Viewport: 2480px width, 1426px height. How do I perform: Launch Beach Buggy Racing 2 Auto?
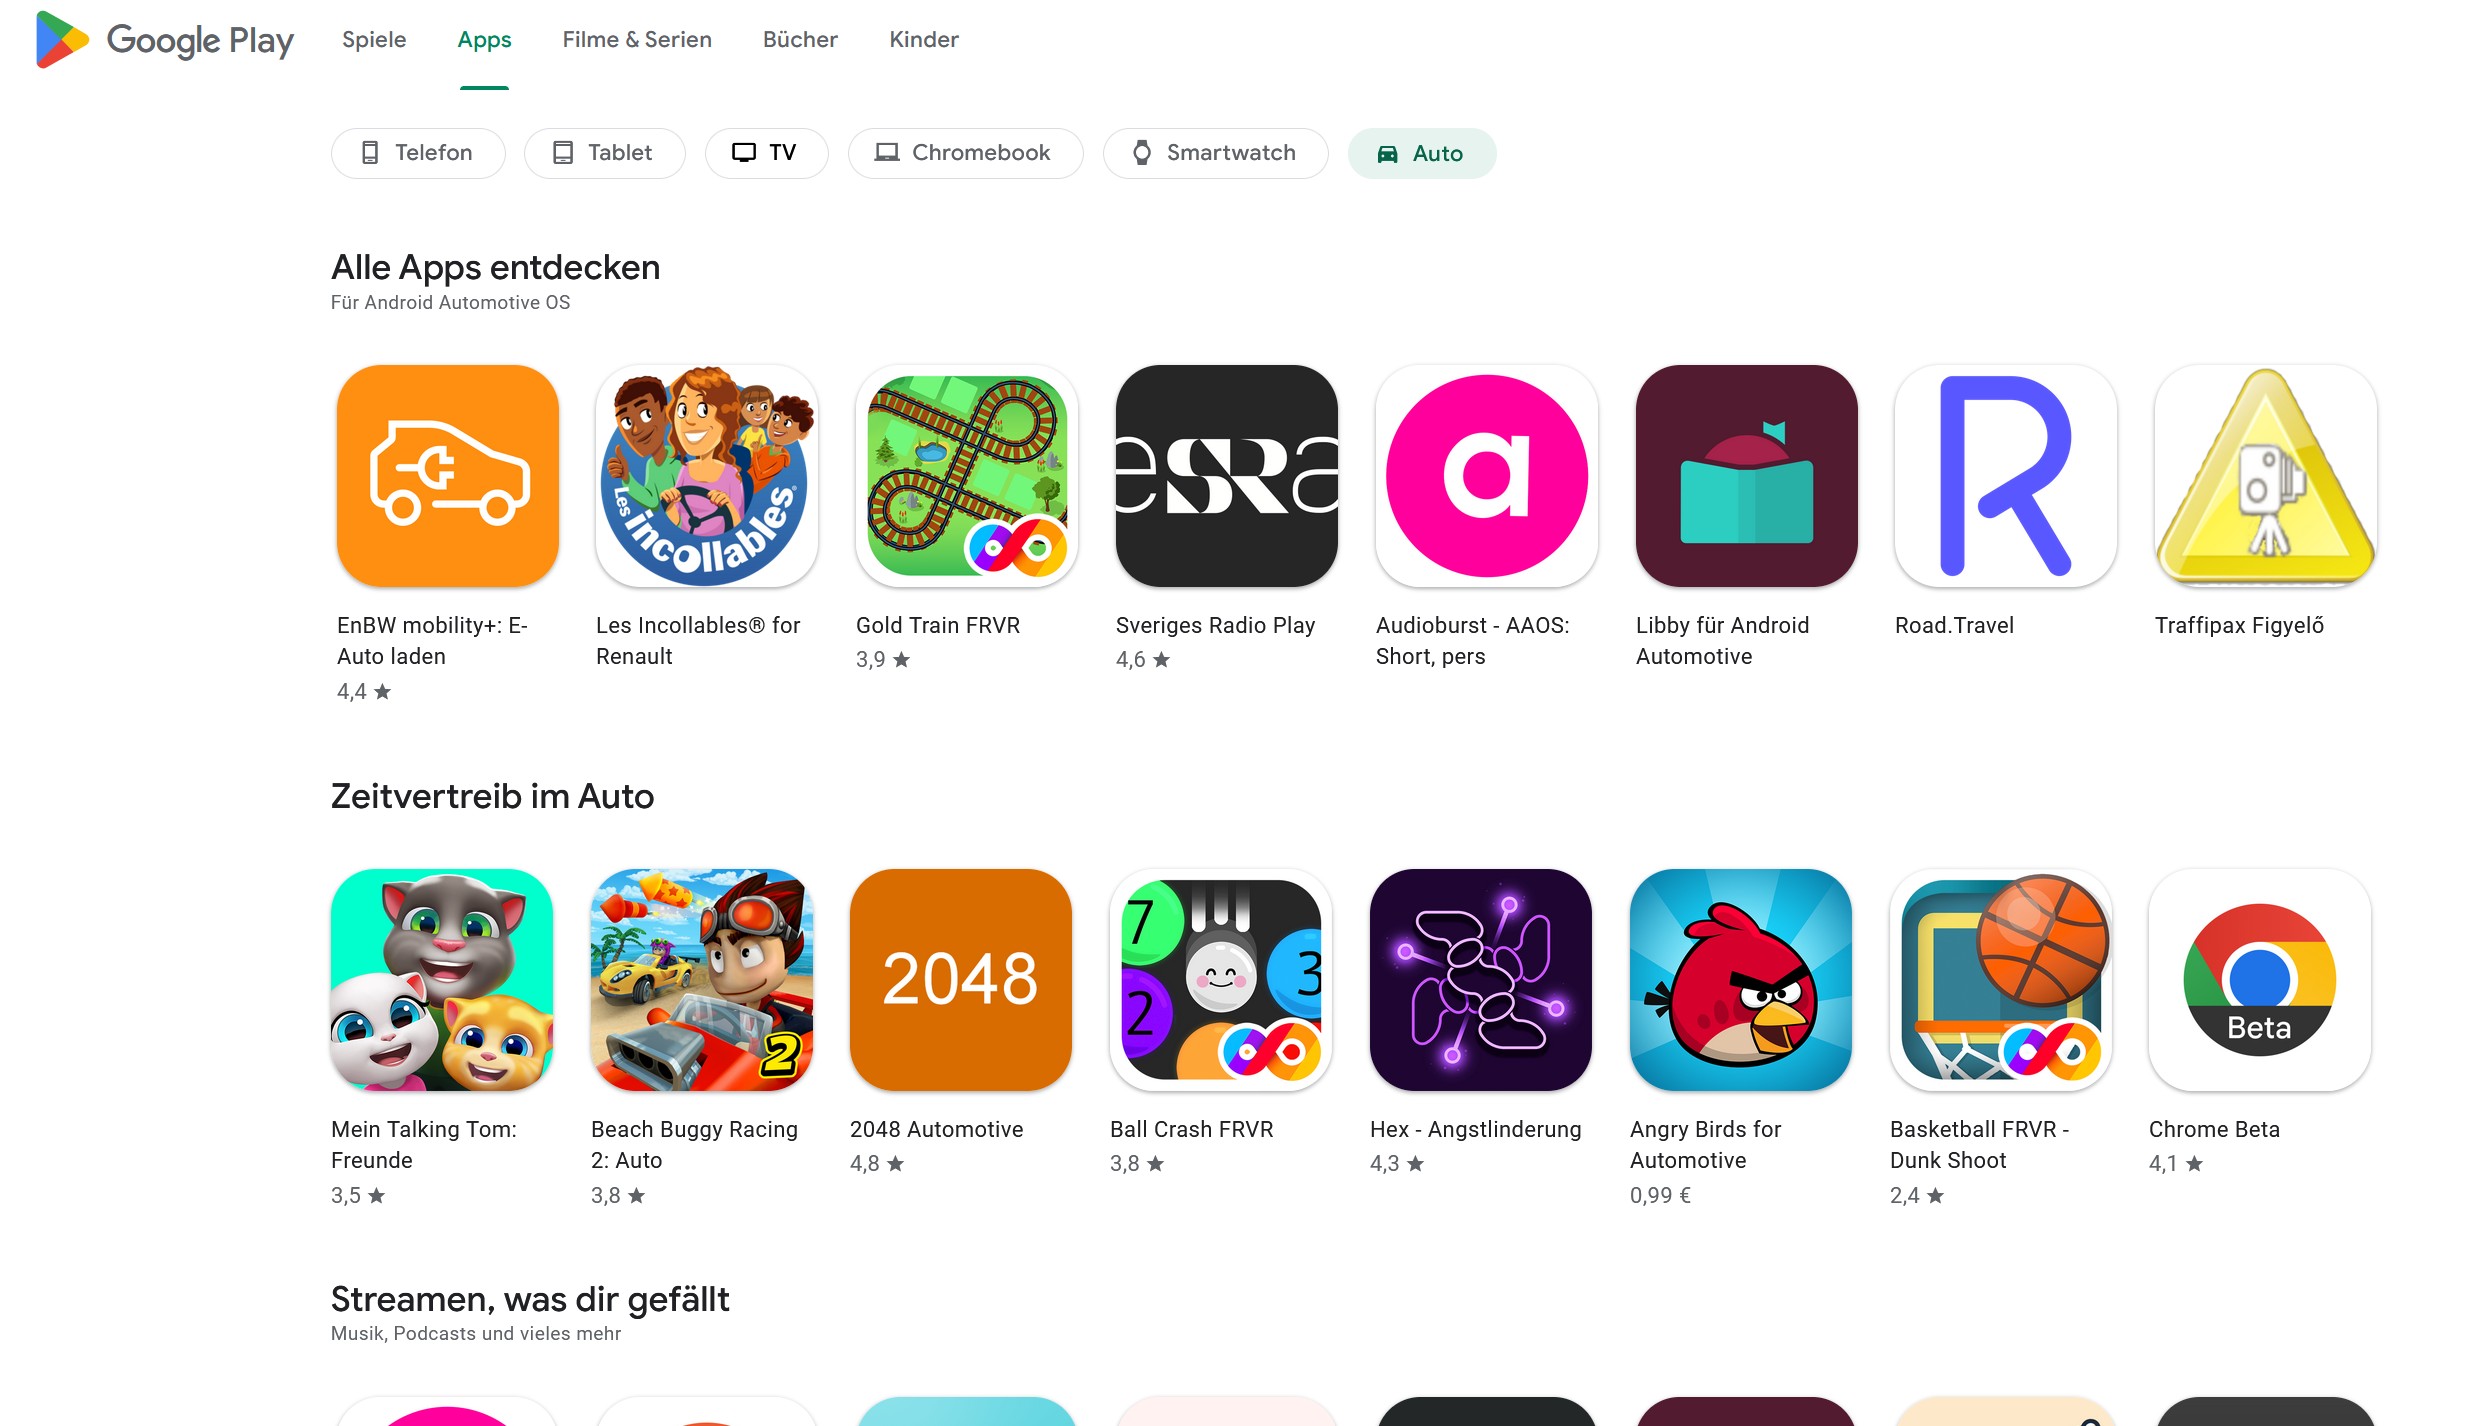(707, 980)
